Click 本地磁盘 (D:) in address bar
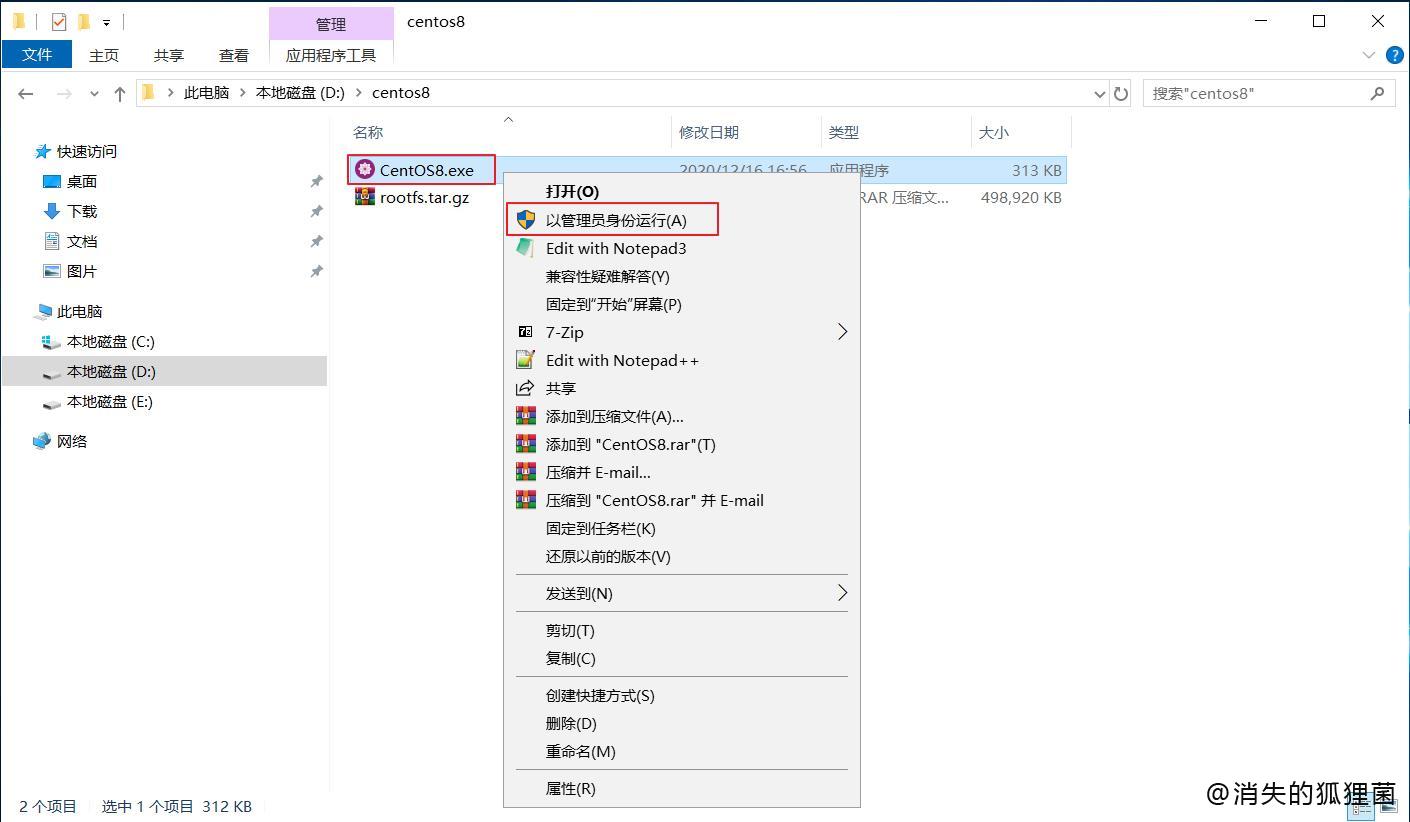This screenshot has width=1410, height=822. coord(300,92)
